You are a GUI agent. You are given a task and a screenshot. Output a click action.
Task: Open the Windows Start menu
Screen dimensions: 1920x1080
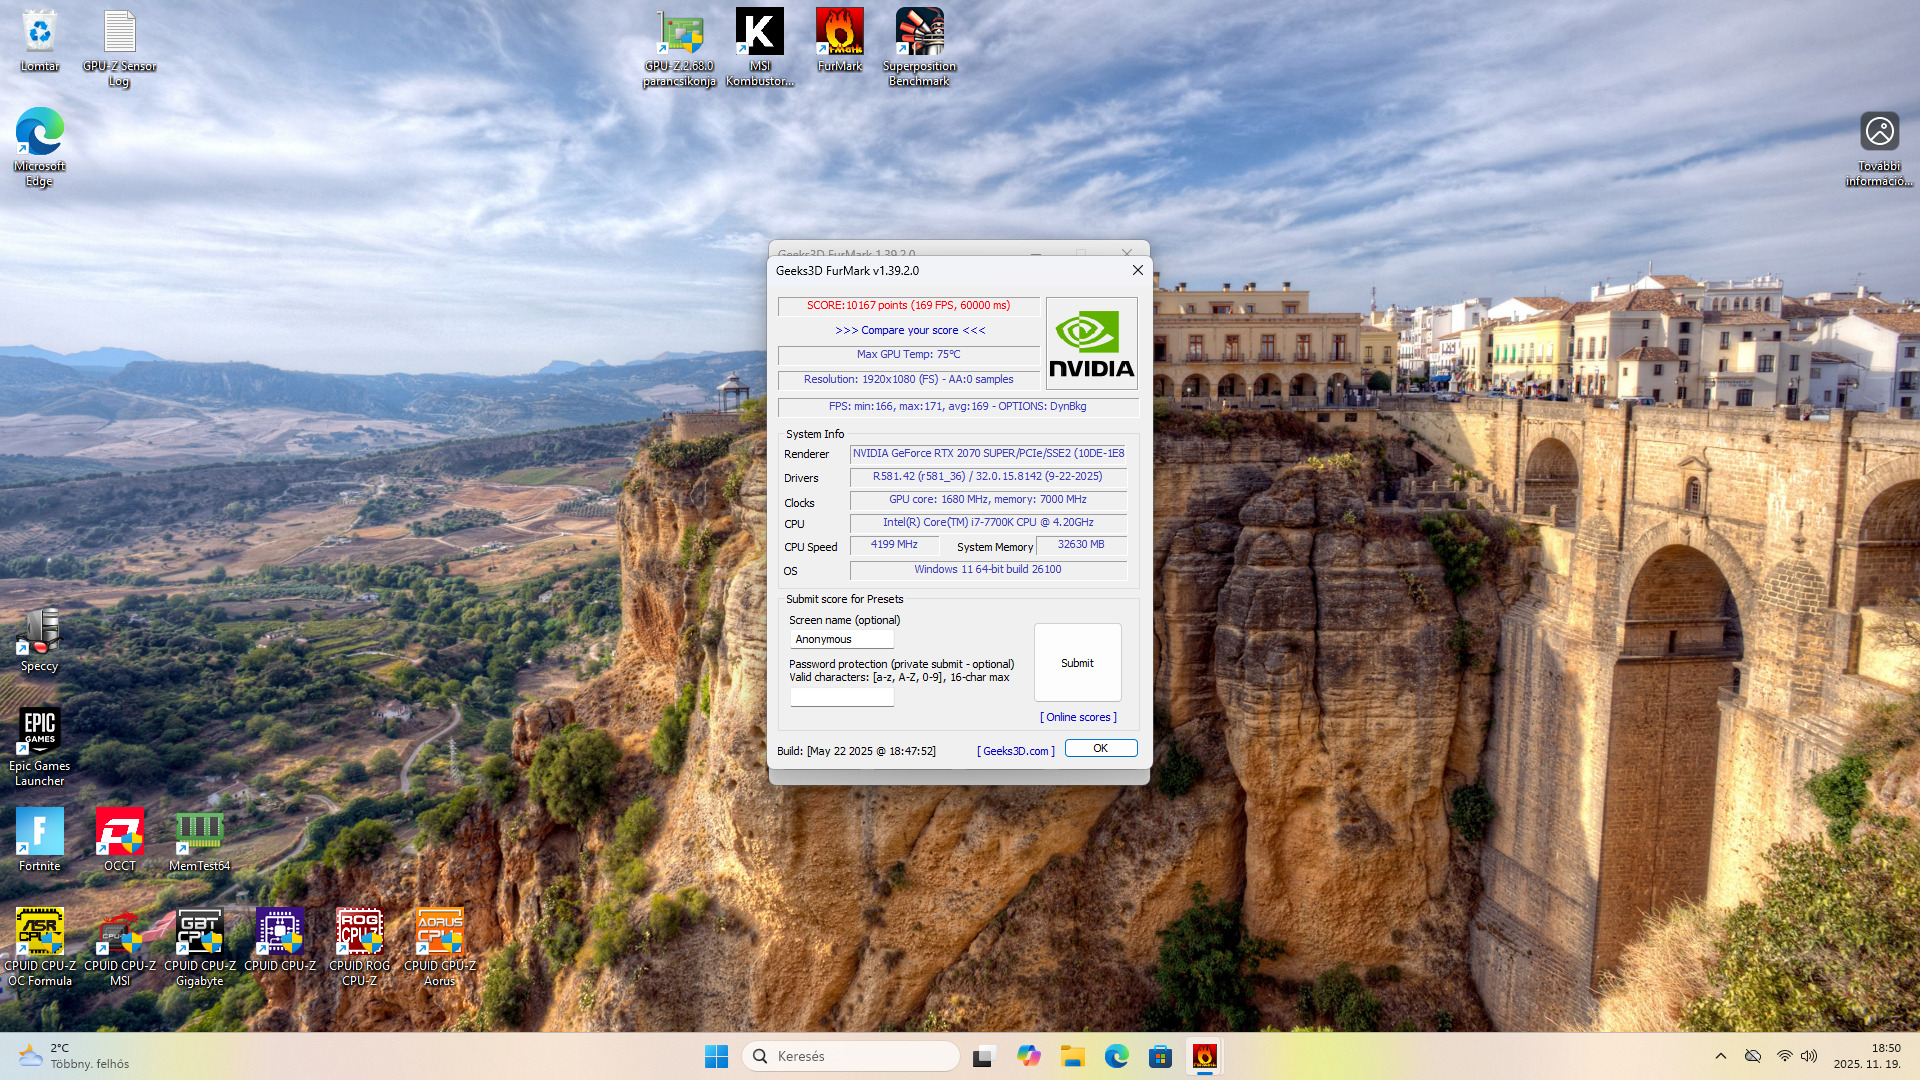716,1056
